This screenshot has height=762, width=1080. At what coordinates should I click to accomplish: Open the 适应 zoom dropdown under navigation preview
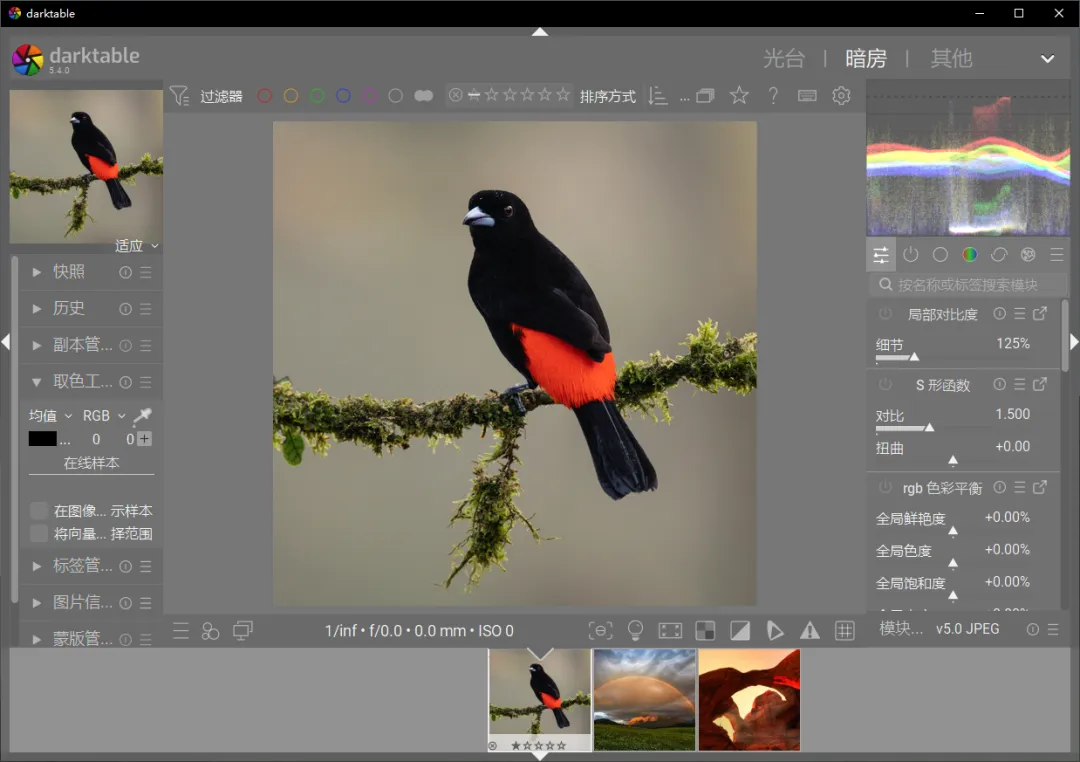[137, 245]
